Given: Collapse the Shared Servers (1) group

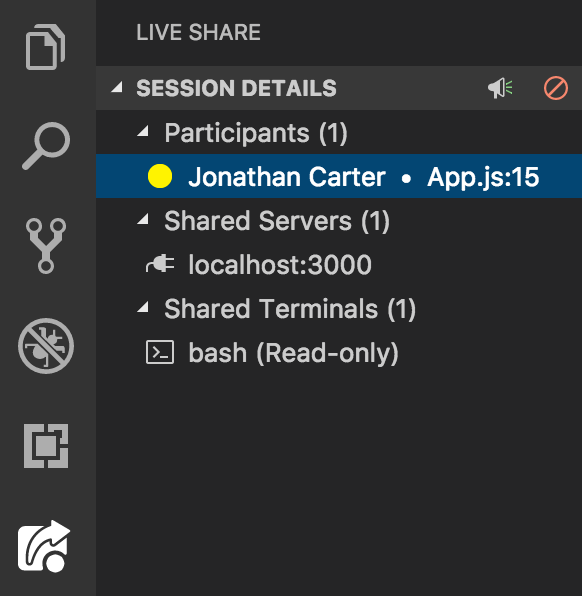Looking at the screenshot, I should [x=143, y=219].
